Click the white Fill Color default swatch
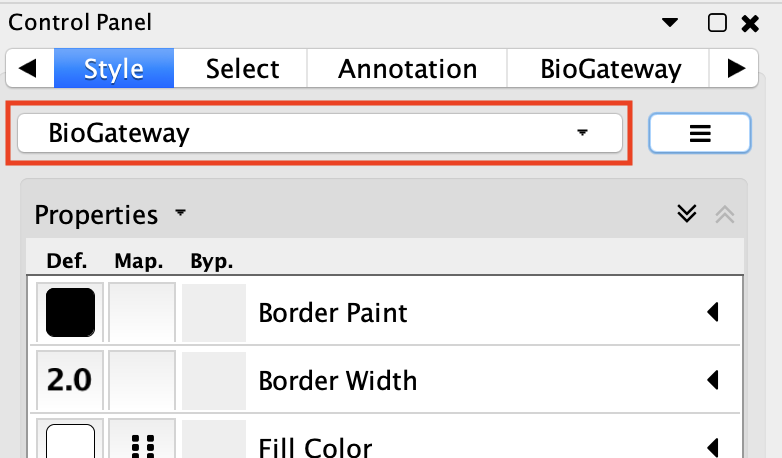The height and width of the screenshot is (458, 782). 70,442
